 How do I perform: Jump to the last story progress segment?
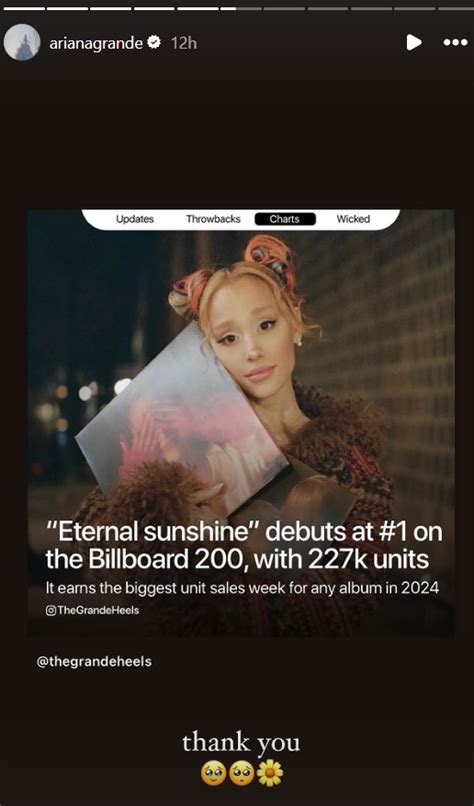coord(455,8)
